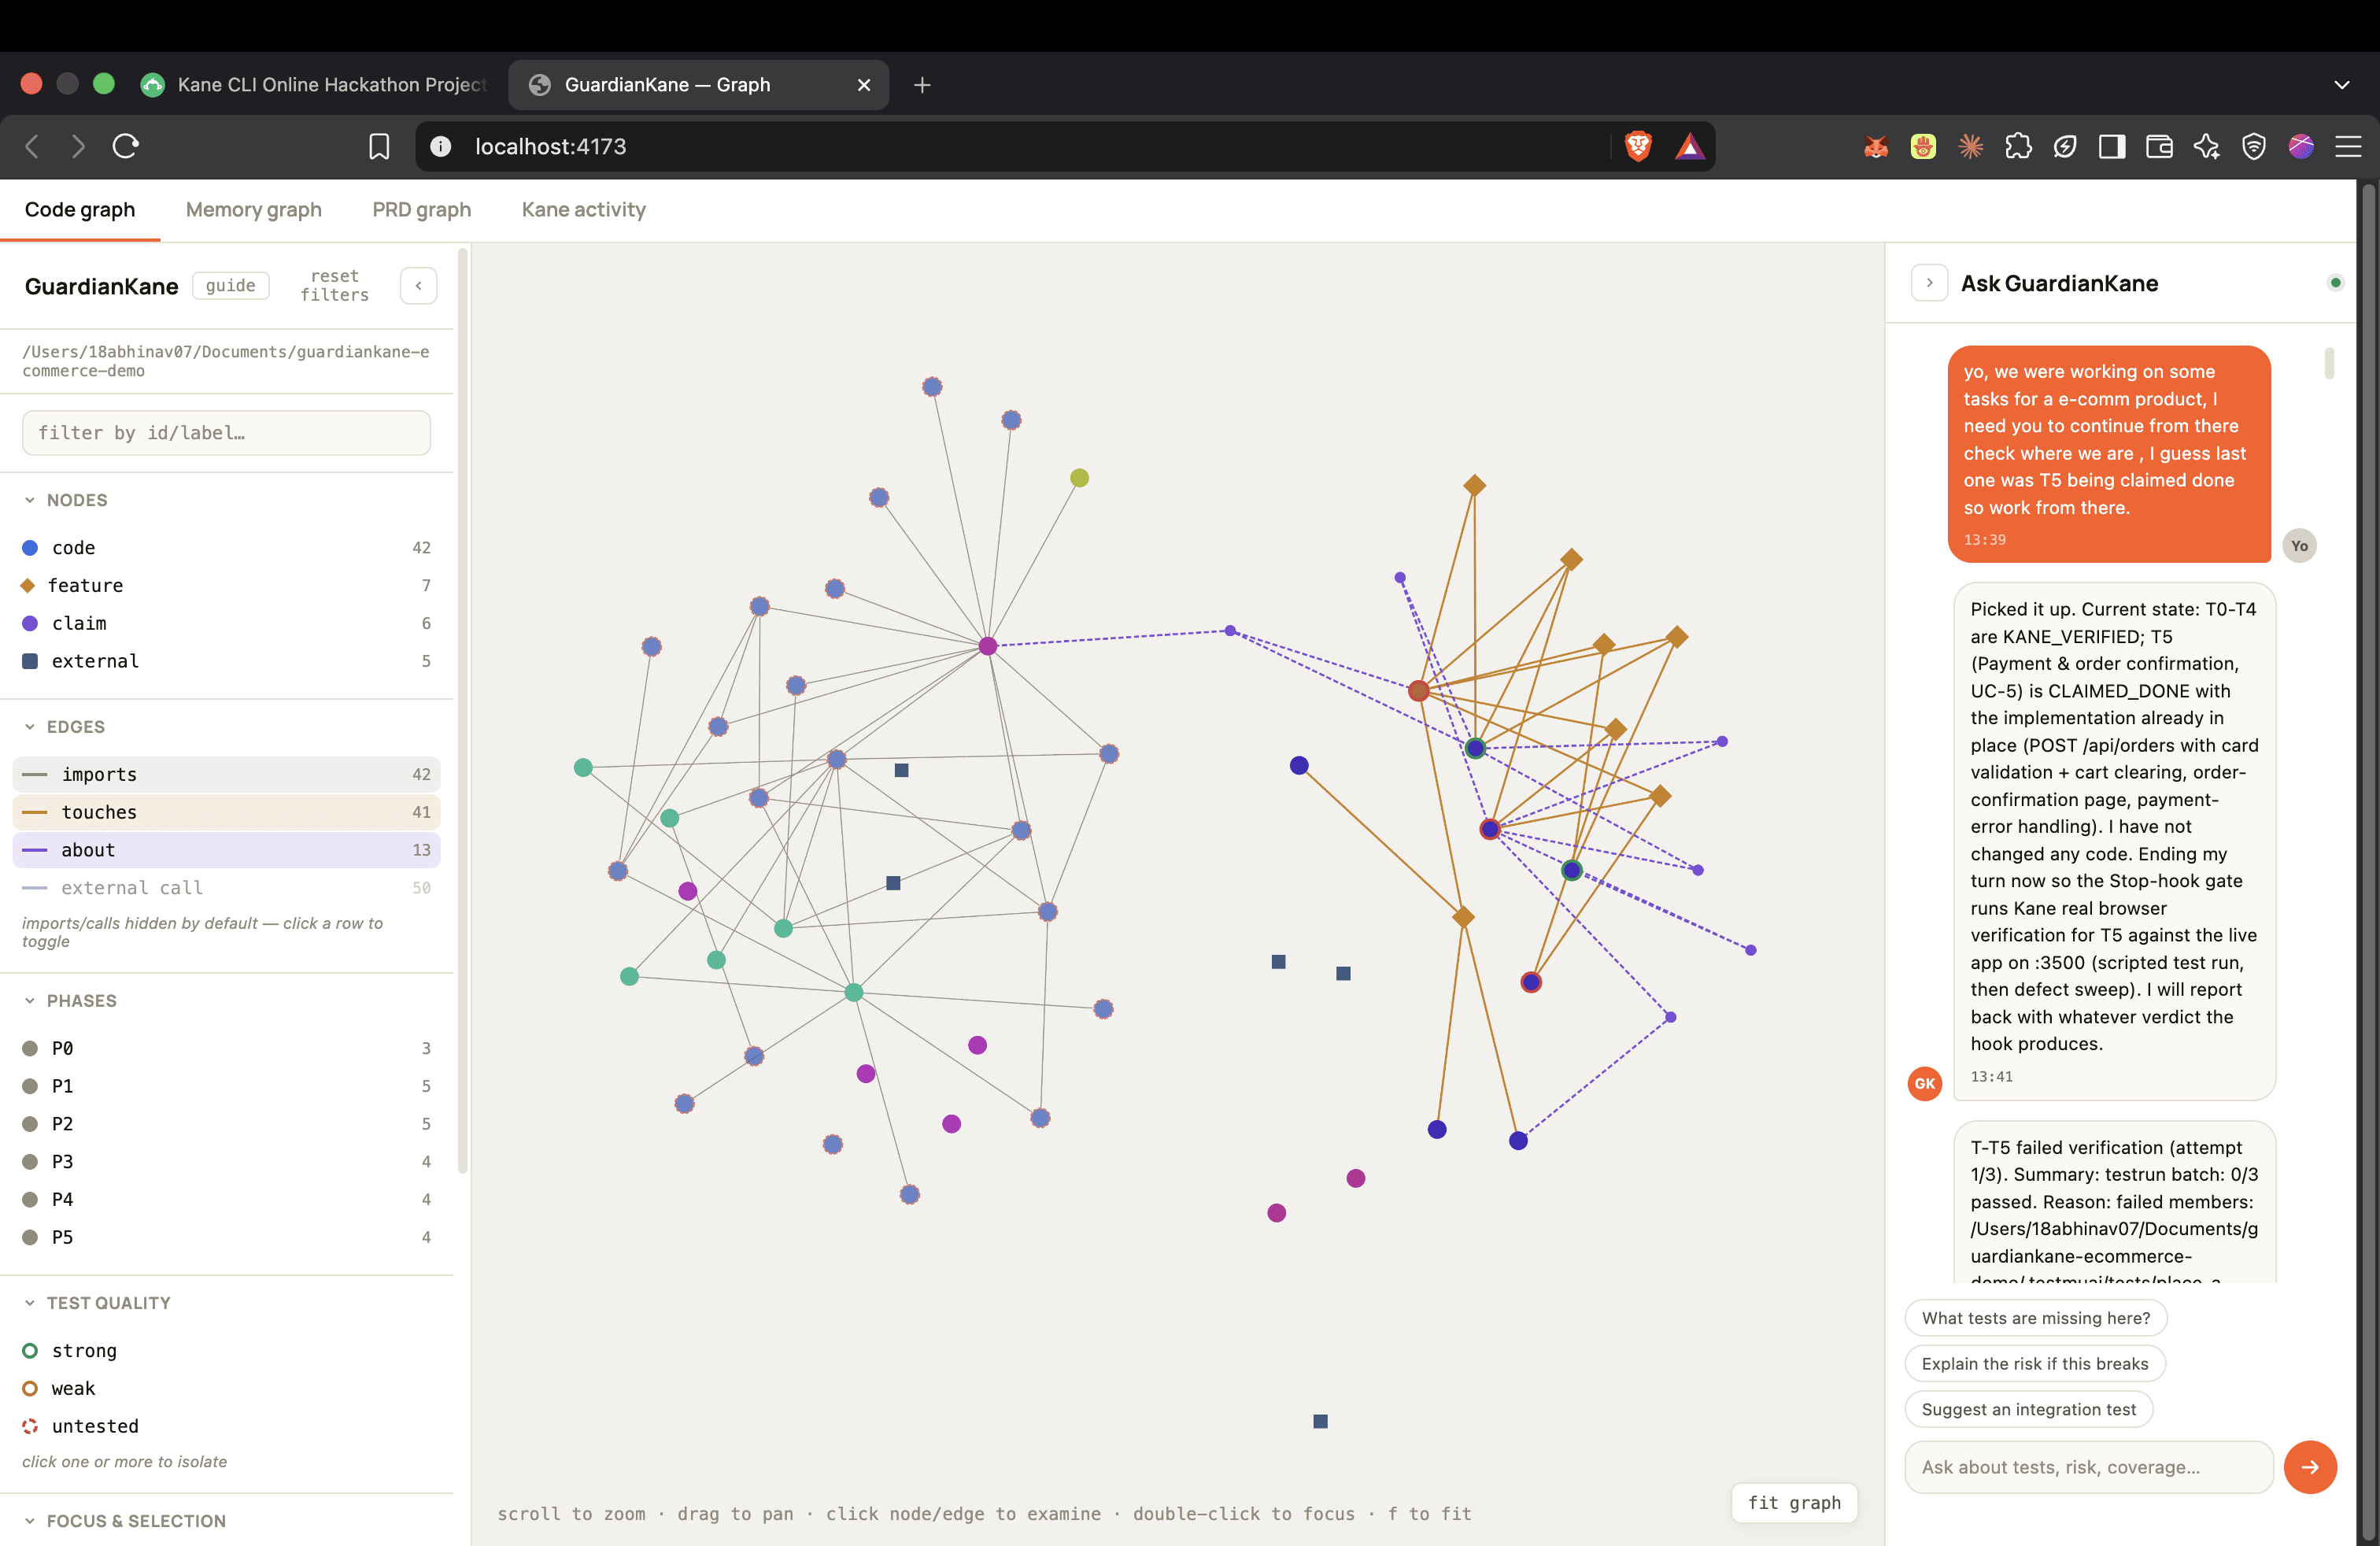Toggle the external node type filter
This screenshot has width=2380, height=1546.
[226, 661]
